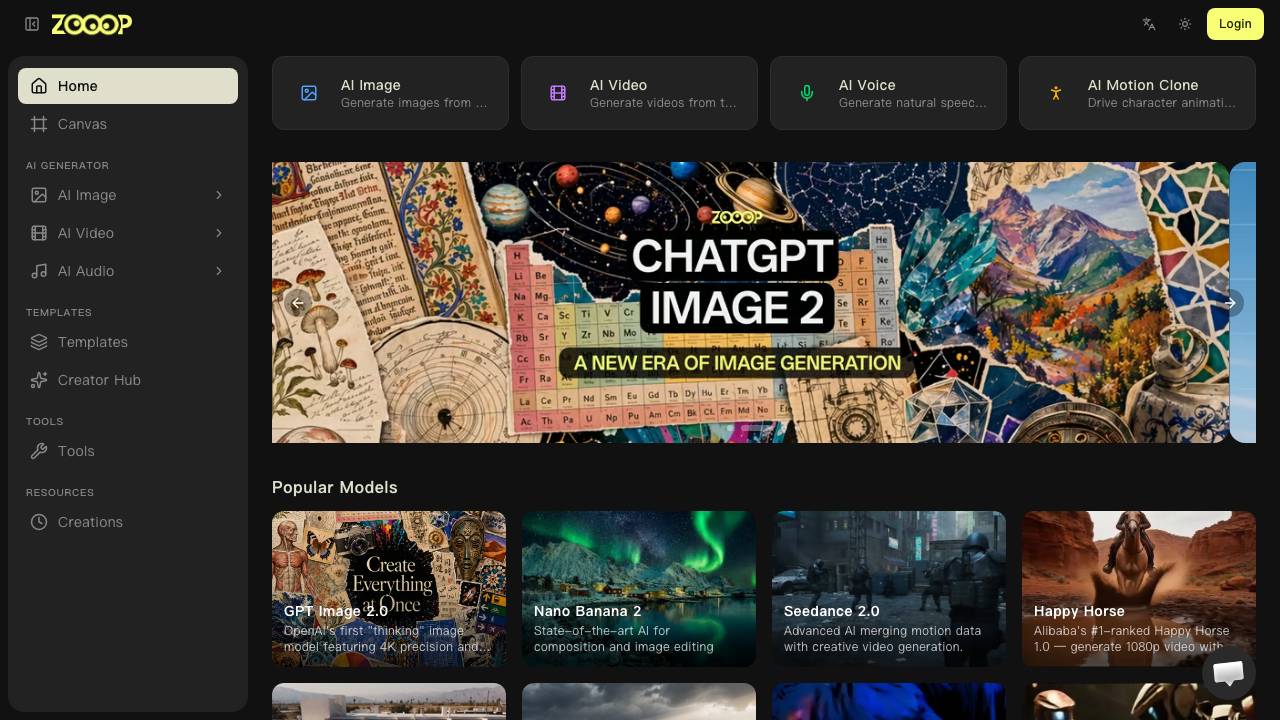Viewport: 1280px width, 720px height.
Task: Click the orange figure icon on AI Motion Clone
Action: (1056, 93)
